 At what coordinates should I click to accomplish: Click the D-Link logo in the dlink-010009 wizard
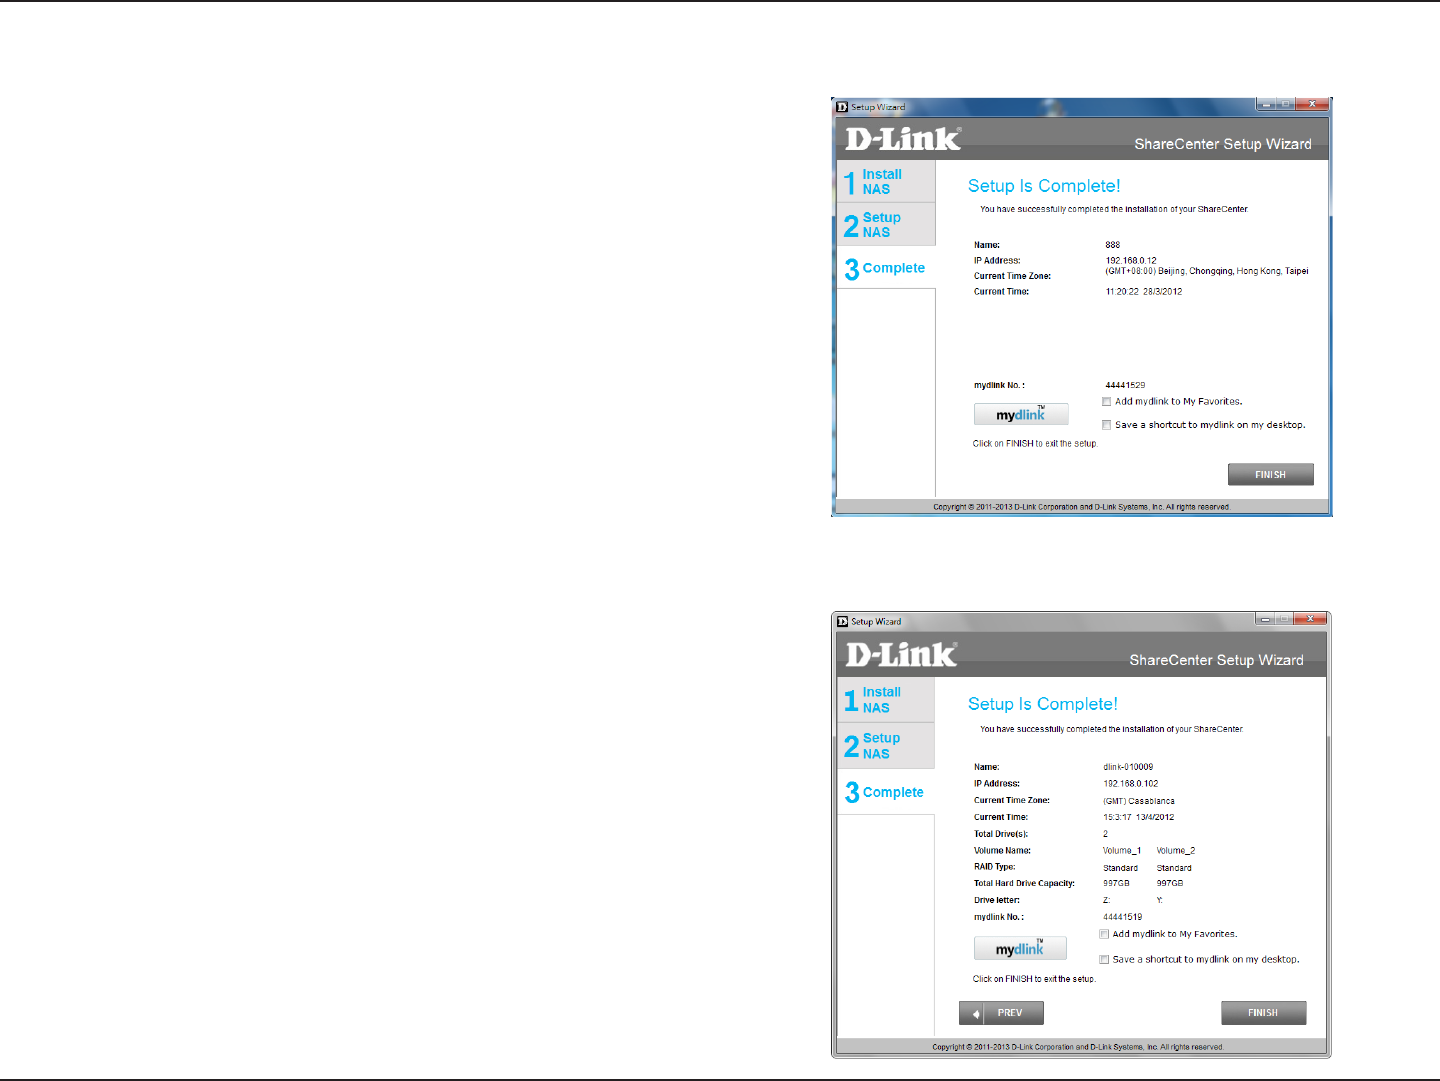pos(902,655)
